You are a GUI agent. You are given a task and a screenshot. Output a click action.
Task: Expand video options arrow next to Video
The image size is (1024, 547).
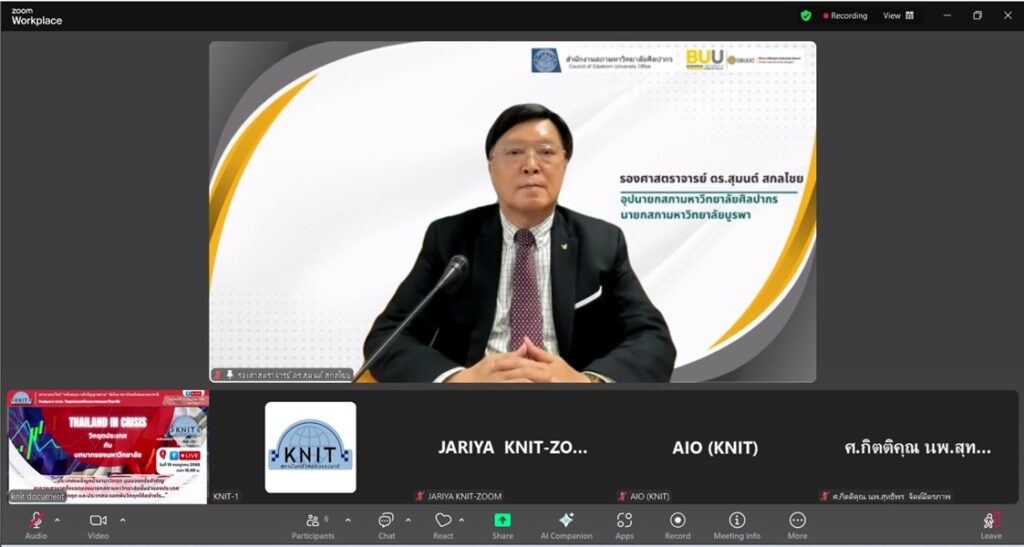coord(120,520)
